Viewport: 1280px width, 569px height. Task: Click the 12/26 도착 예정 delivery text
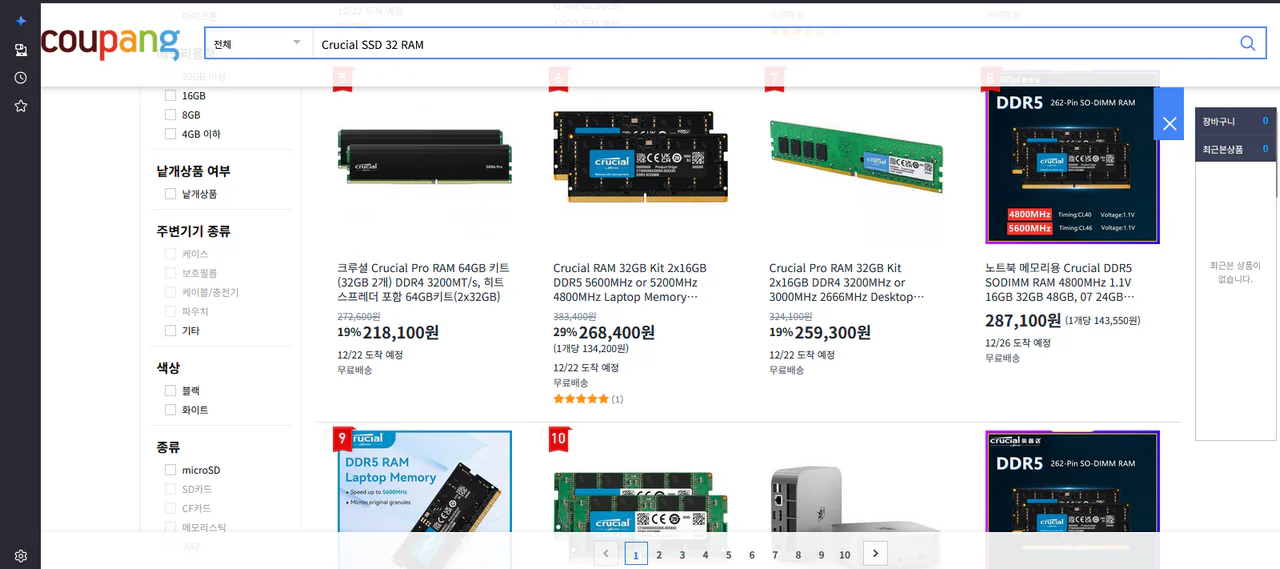point(1018,343)
